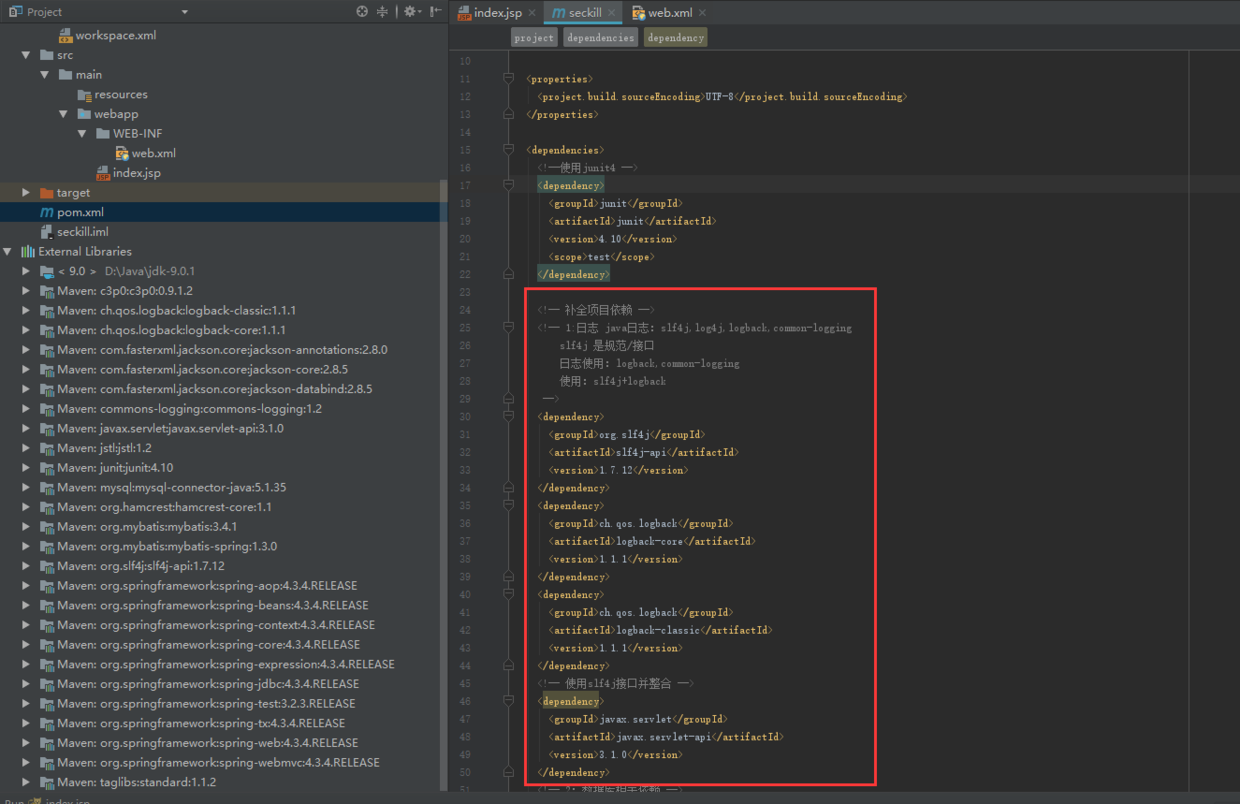Click the logback-classic artifactId line
The image size is (1240, 804).
point(660,630)
